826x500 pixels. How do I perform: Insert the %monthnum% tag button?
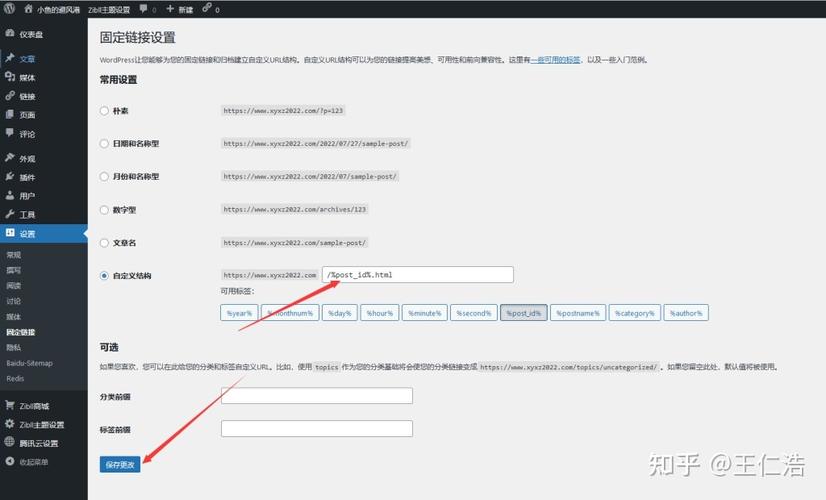(290, 313)
